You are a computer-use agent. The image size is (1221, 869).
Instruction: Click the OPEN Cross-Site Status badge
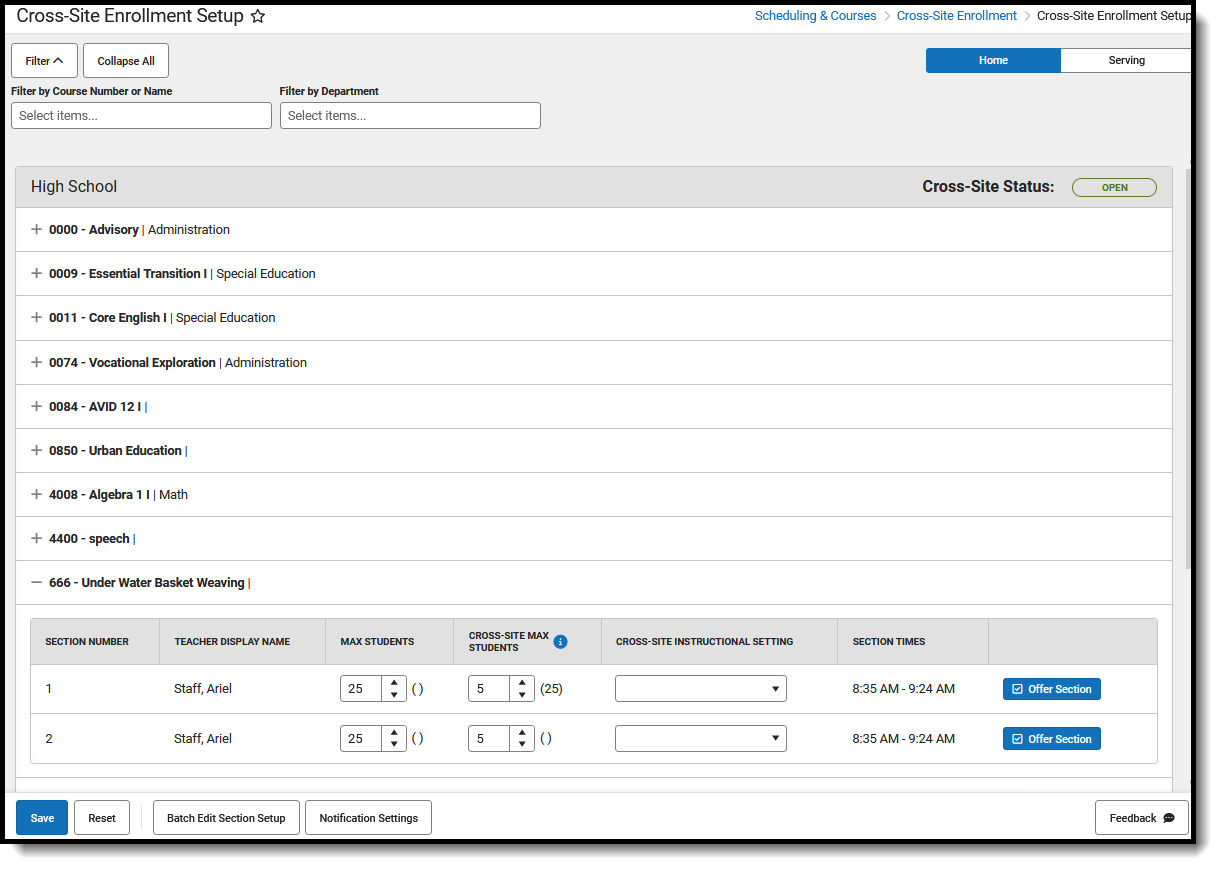(1114, 187)
